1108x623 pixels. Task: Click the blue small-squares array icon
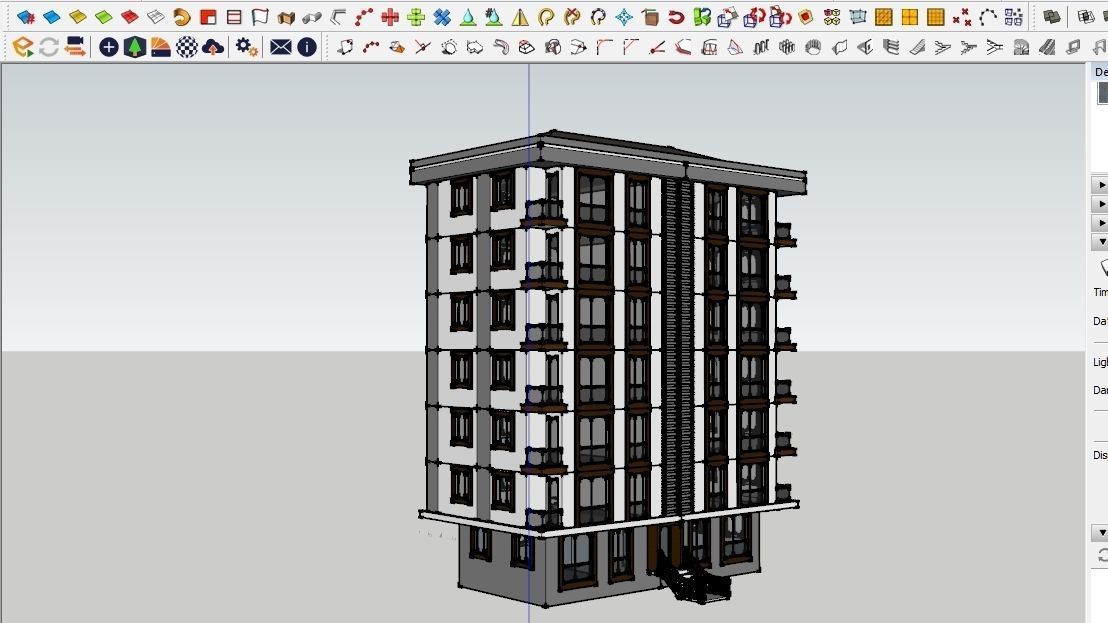coord(1013,16)
